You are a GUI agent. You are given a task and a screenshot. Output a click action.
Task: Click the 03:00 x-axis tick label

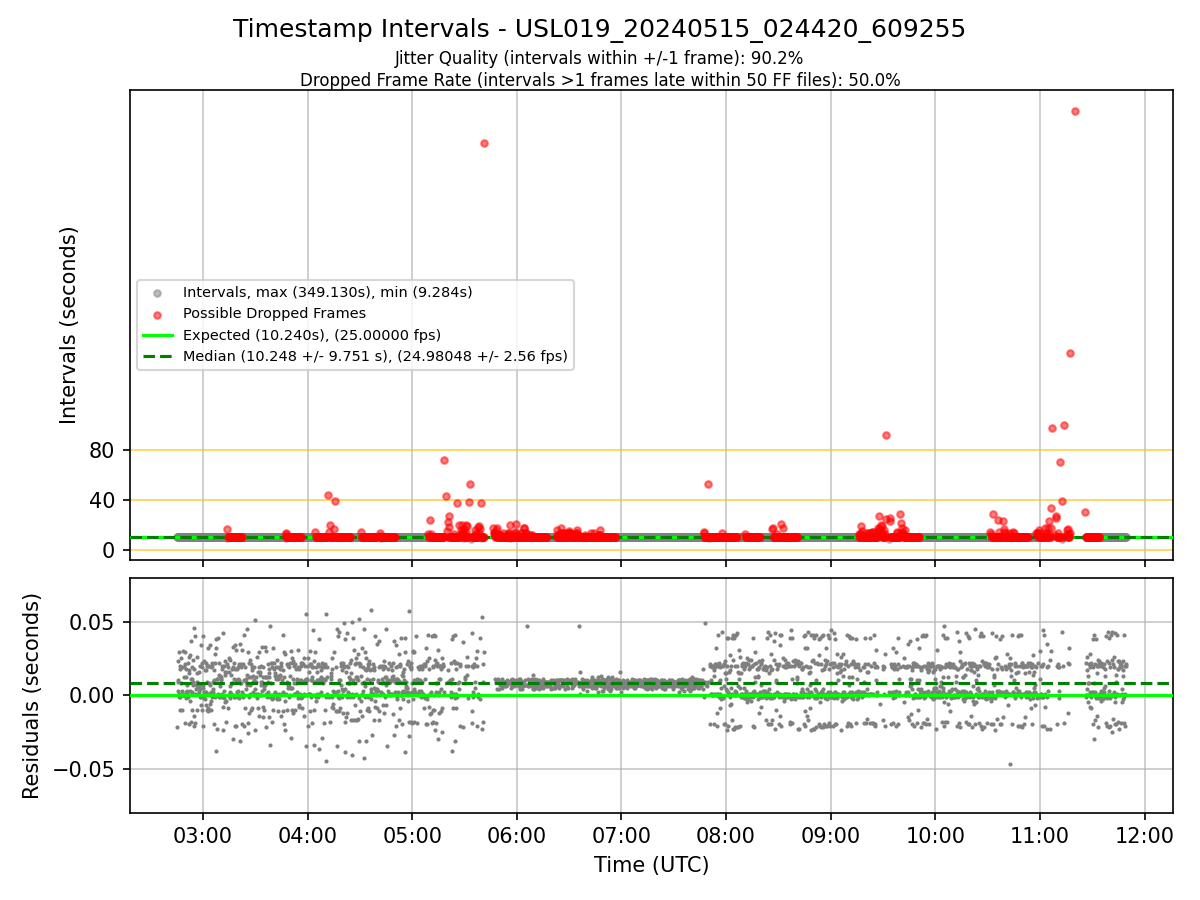point(203,836)
